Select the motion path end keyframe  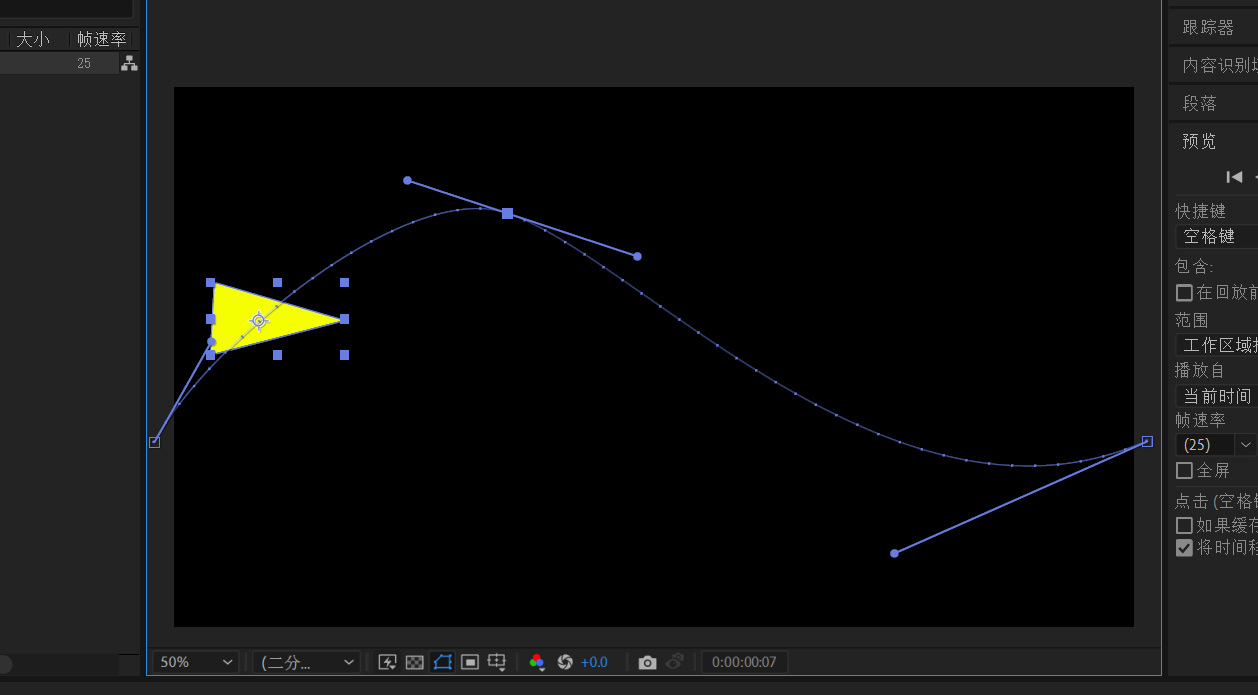(x=1147, y=441)
